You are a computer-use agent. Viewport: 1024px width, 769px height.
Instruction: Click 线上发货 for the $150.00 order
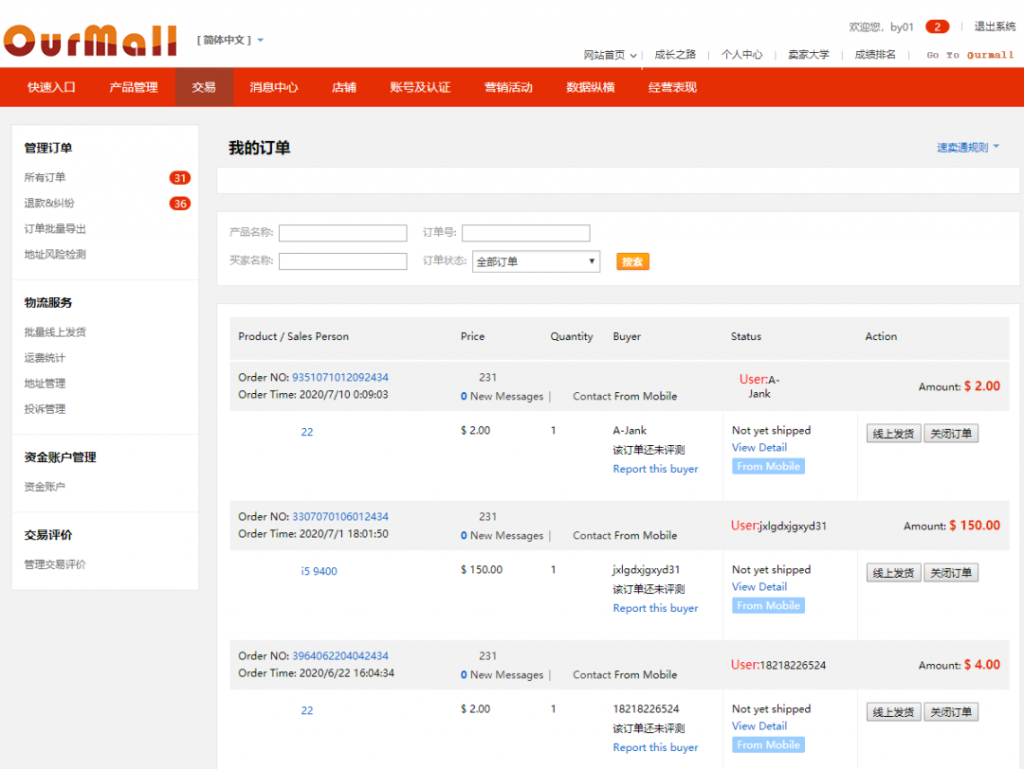pos(893,573)
